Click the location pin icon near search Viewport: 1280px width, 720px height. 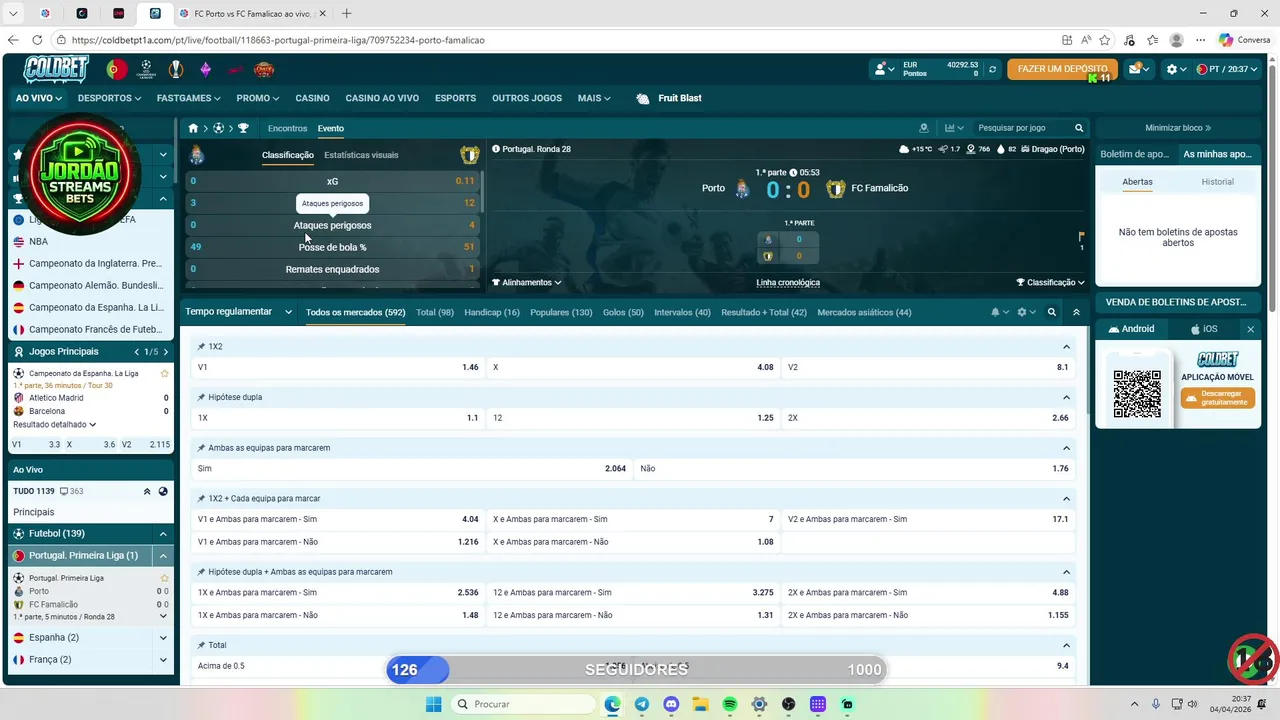[924, 128]
